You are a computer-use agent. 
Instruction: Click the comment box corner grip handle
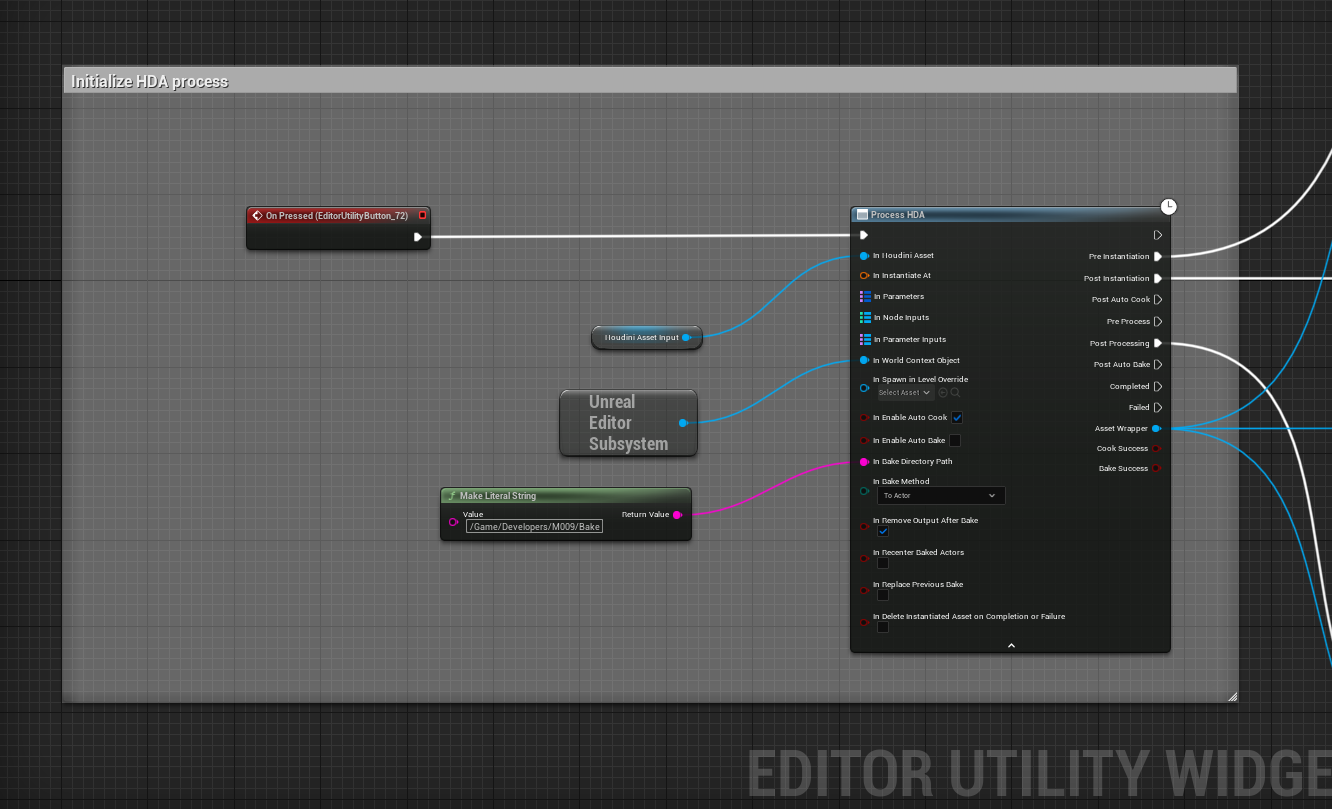[x=1232, y=696]
